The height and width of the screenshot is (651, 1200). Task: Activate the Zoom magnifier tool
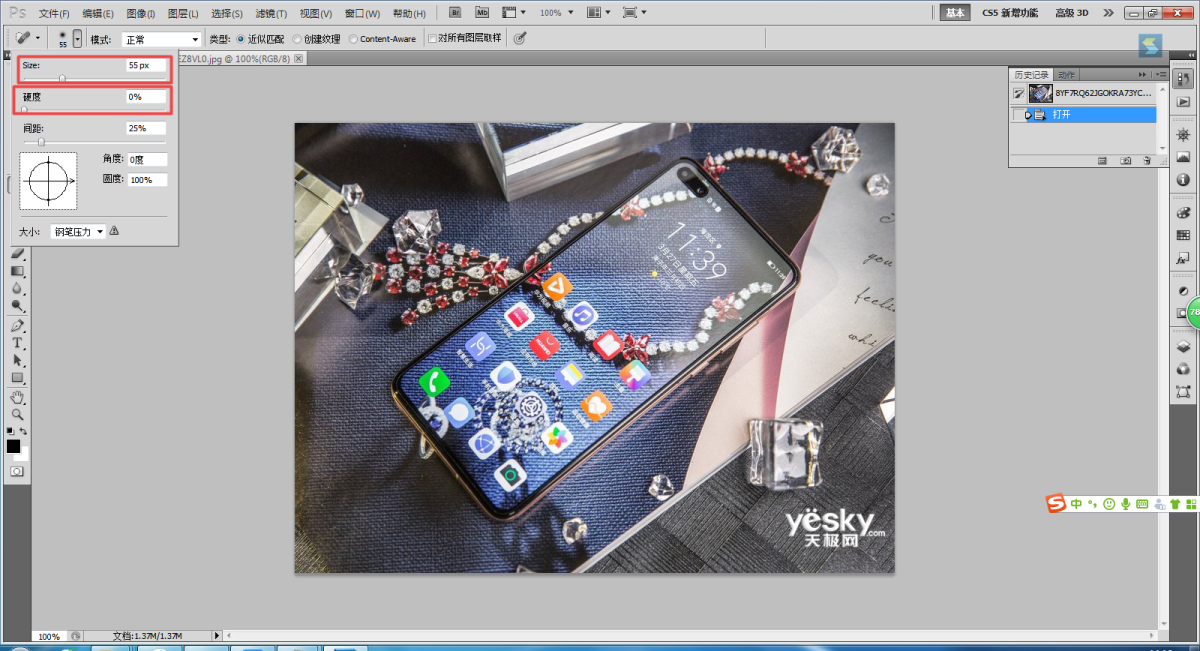17,414
